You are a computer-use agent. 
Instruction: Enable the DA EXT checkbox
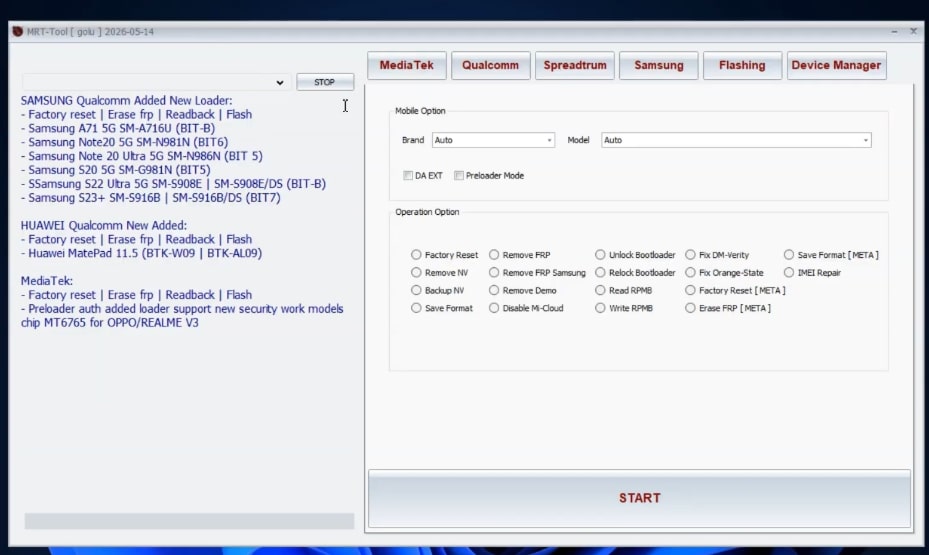[408, 175]
